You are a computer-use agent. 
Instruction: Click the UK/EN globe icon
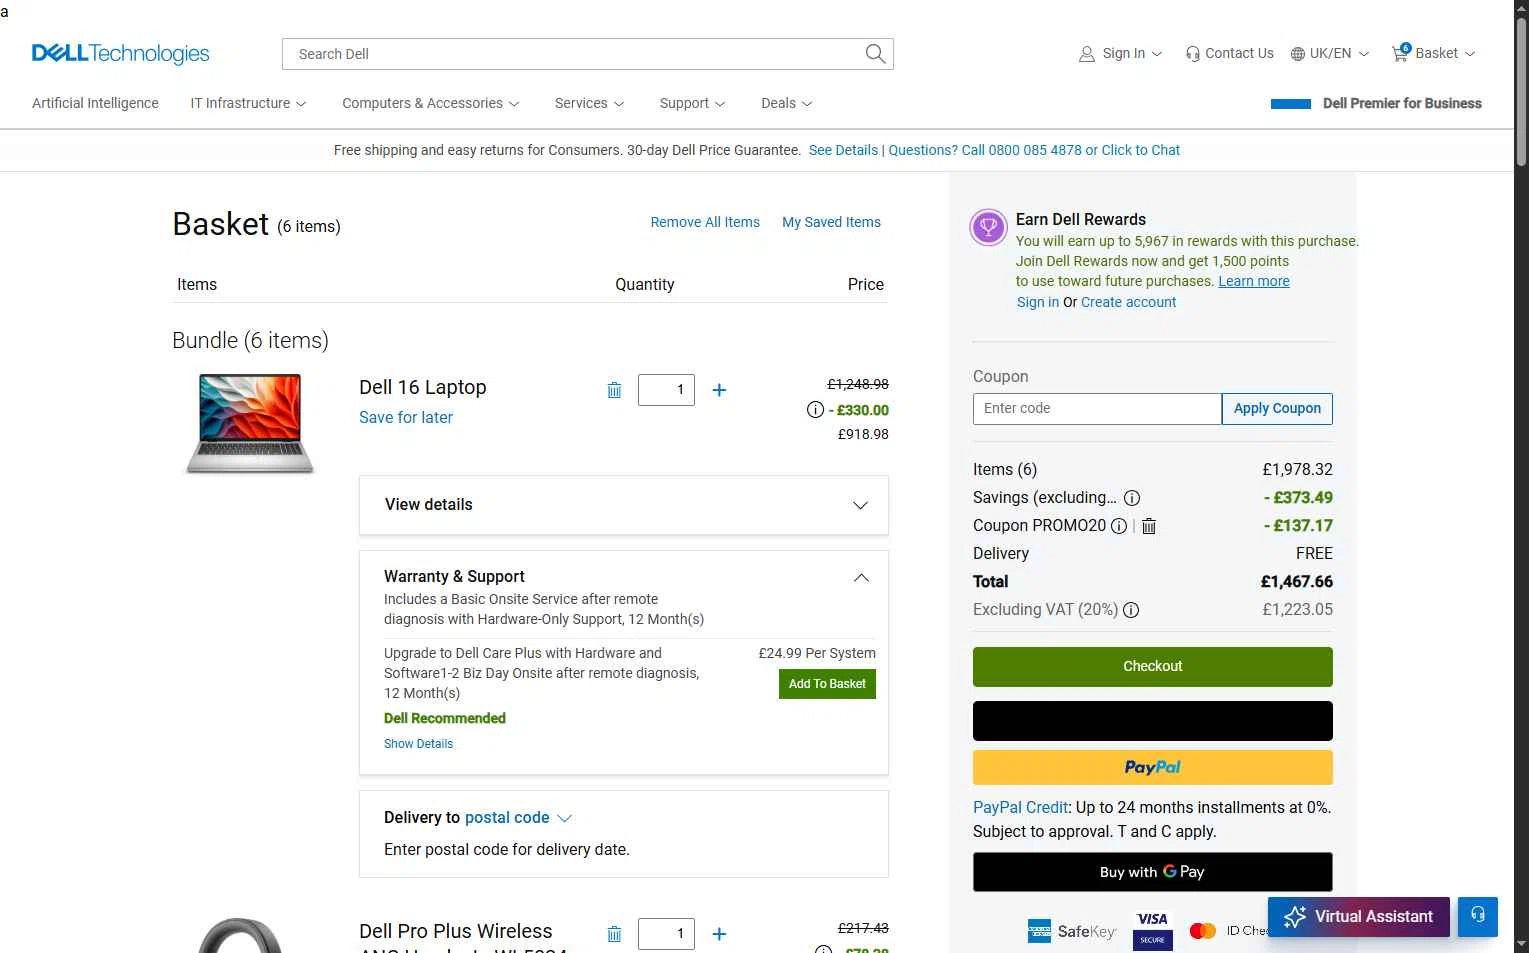pos(1298,54)
